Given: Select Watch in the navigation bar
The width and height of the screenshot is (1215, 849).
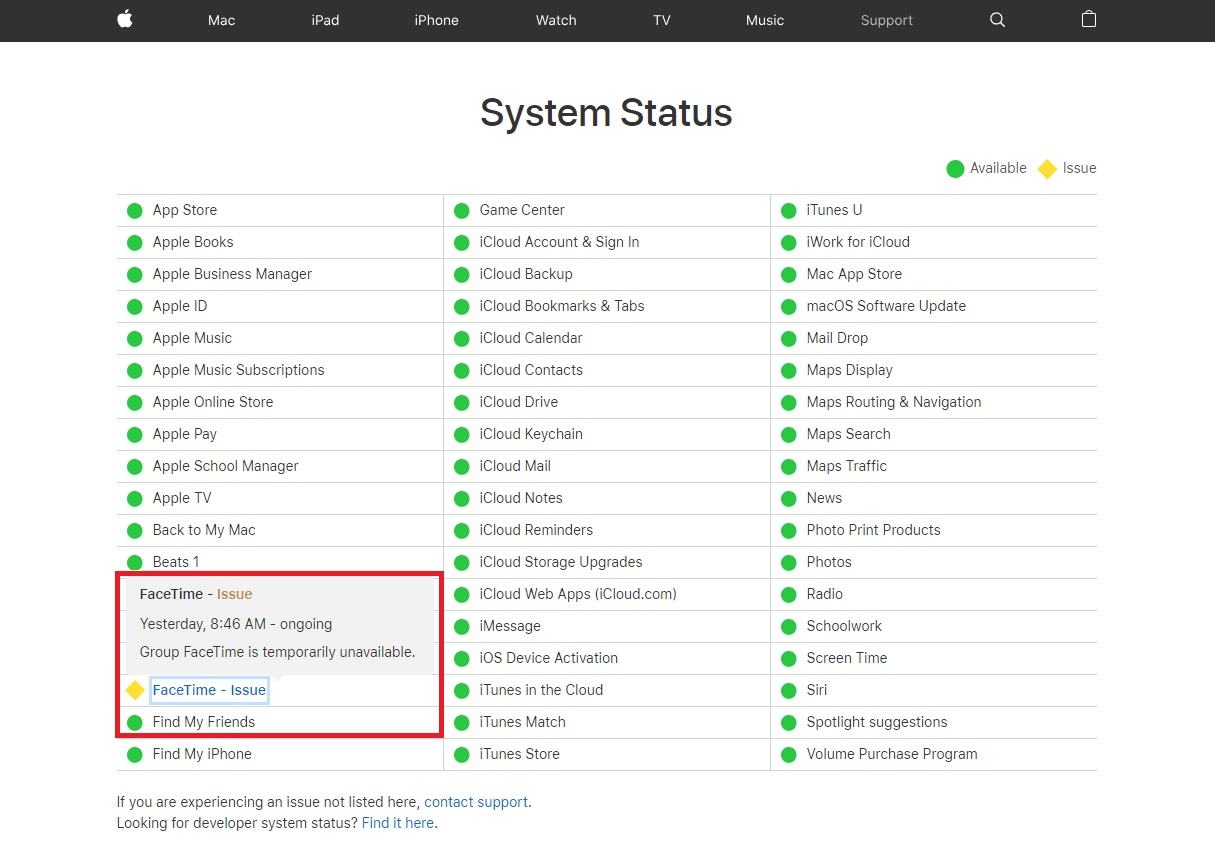Looking at the screenshot, I should click(556, 20).
